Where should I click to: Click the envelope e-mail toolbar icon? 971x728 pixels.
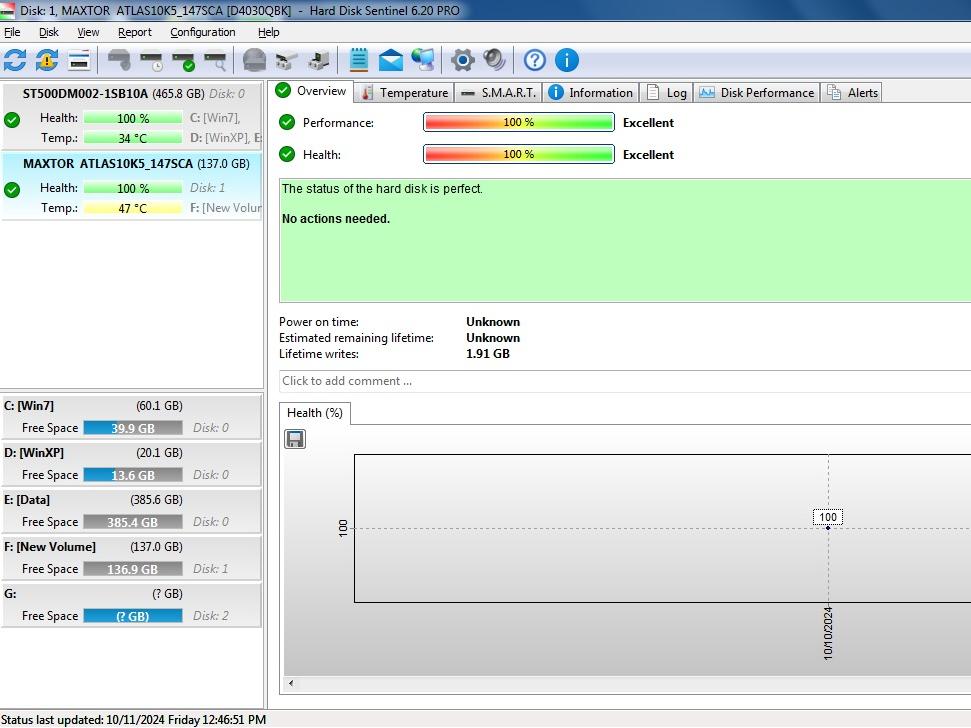coord(391,60)
